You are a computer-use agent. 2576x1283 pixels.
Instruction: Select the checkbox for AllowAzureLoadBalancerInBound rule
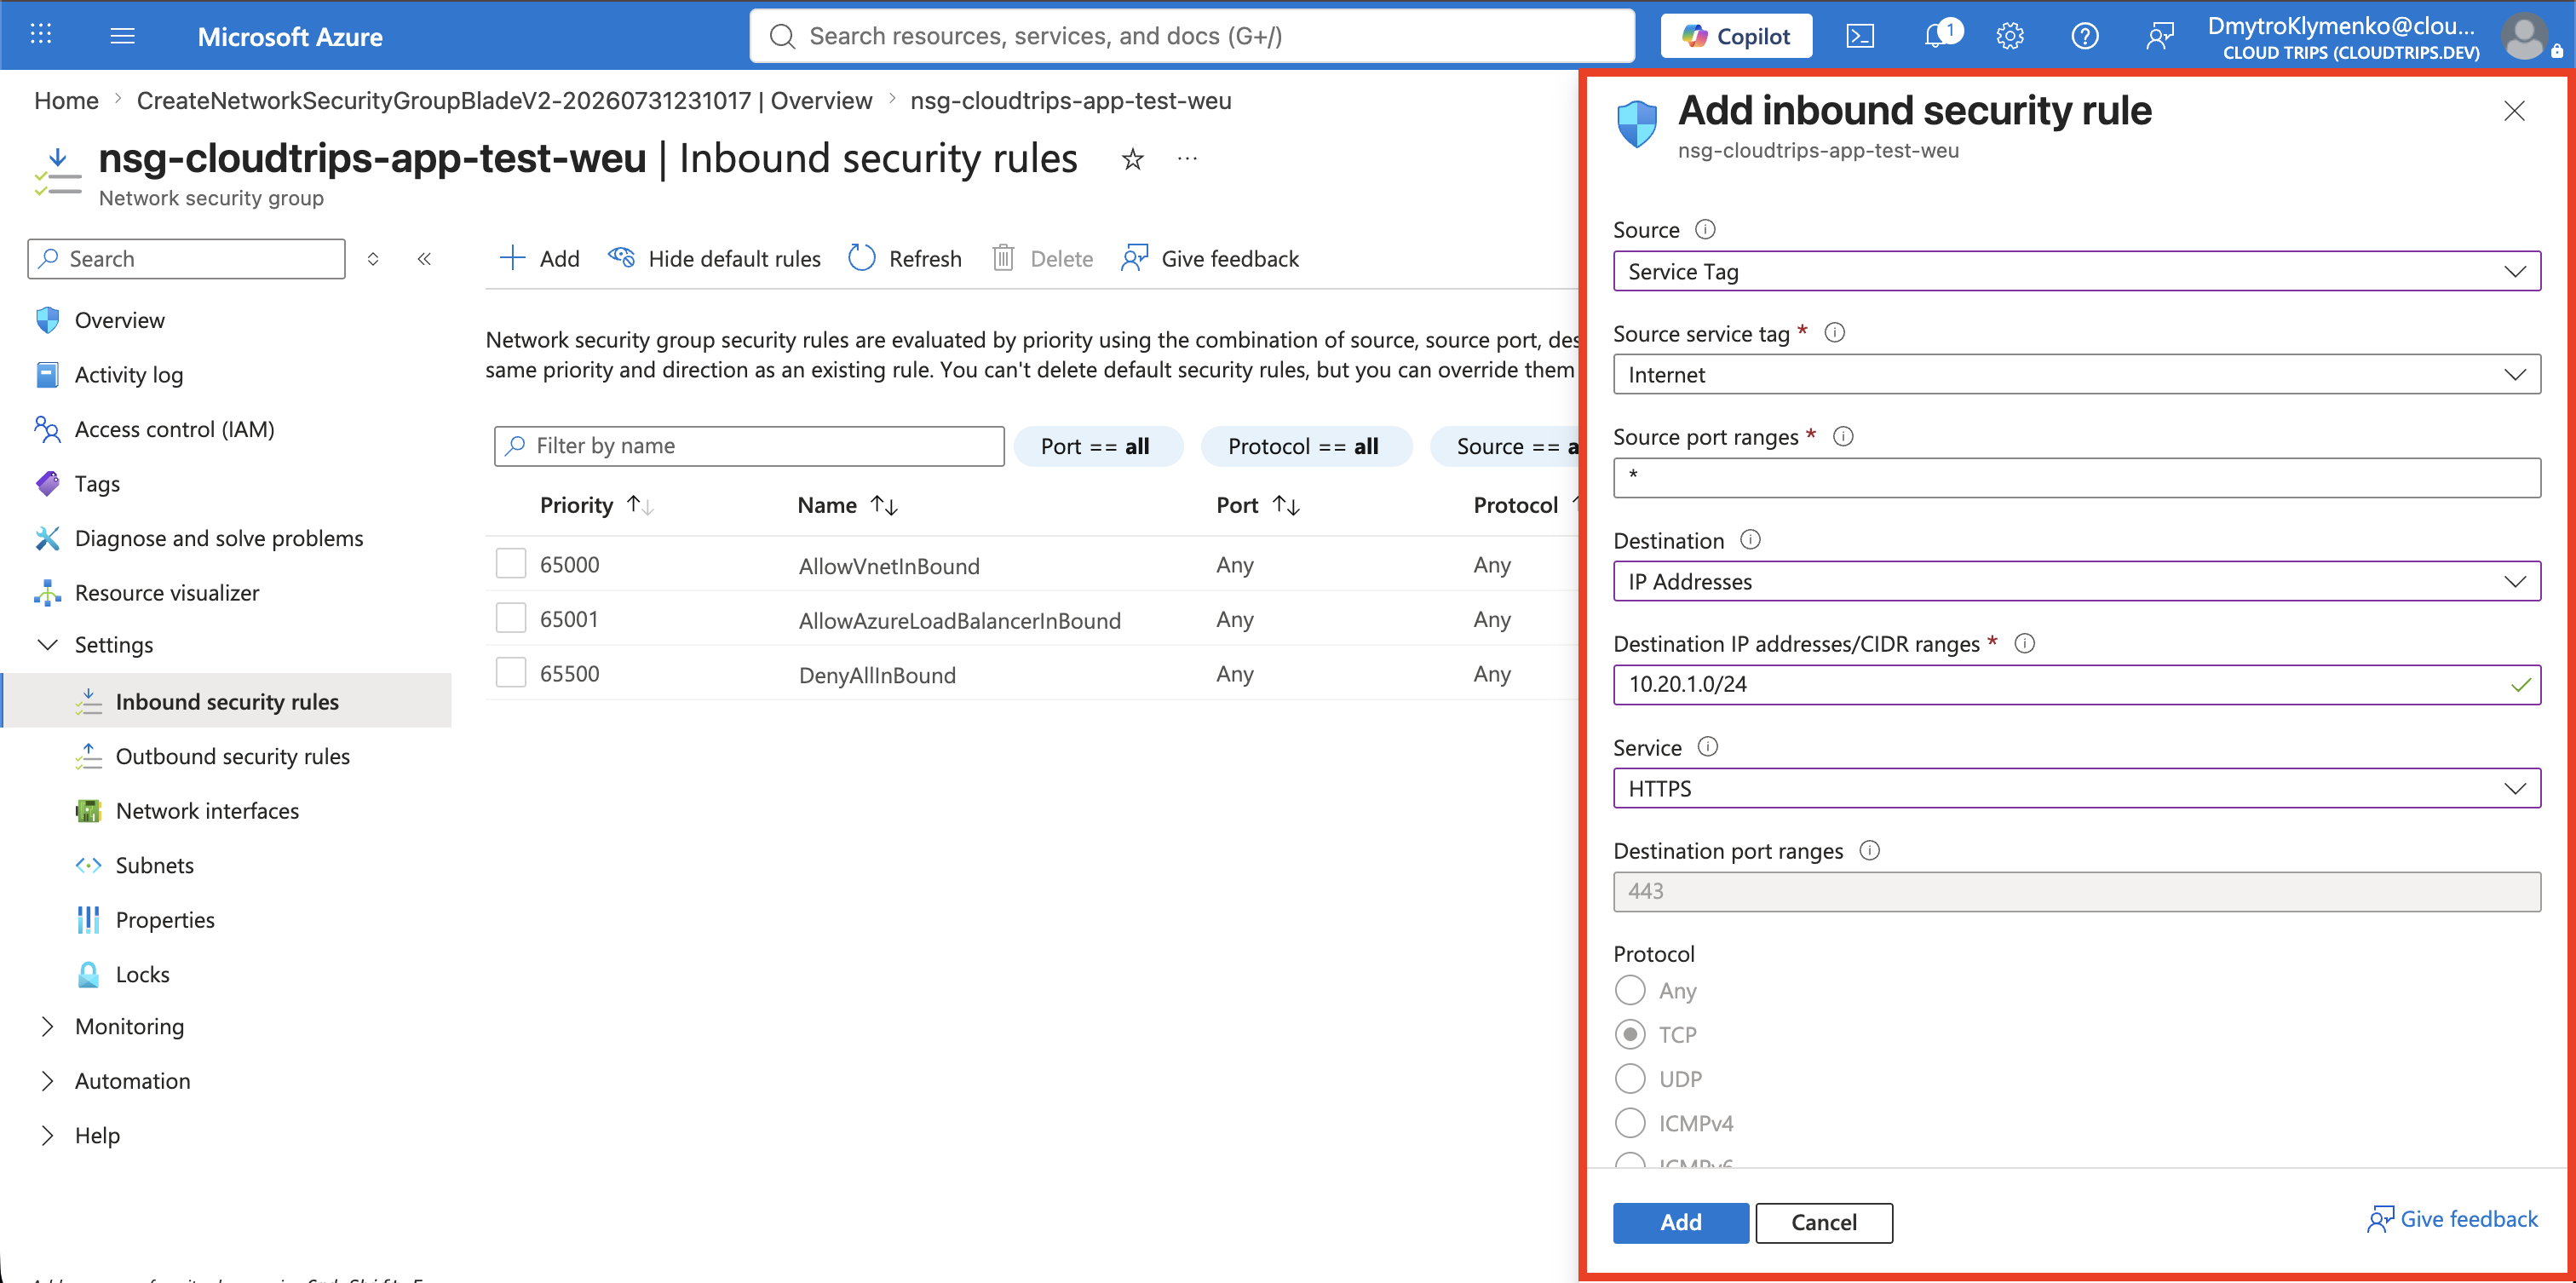[x=511, y=618]
